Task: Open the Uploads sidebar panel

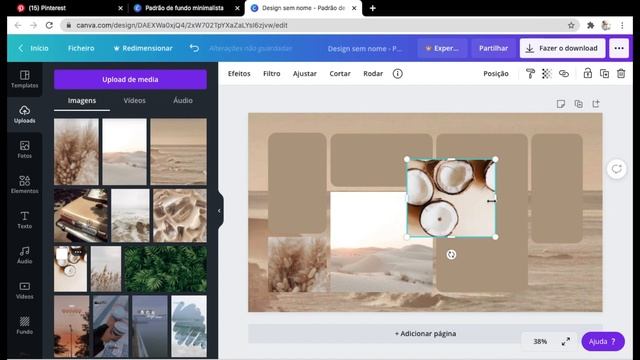Action: [x=24, y=114]
